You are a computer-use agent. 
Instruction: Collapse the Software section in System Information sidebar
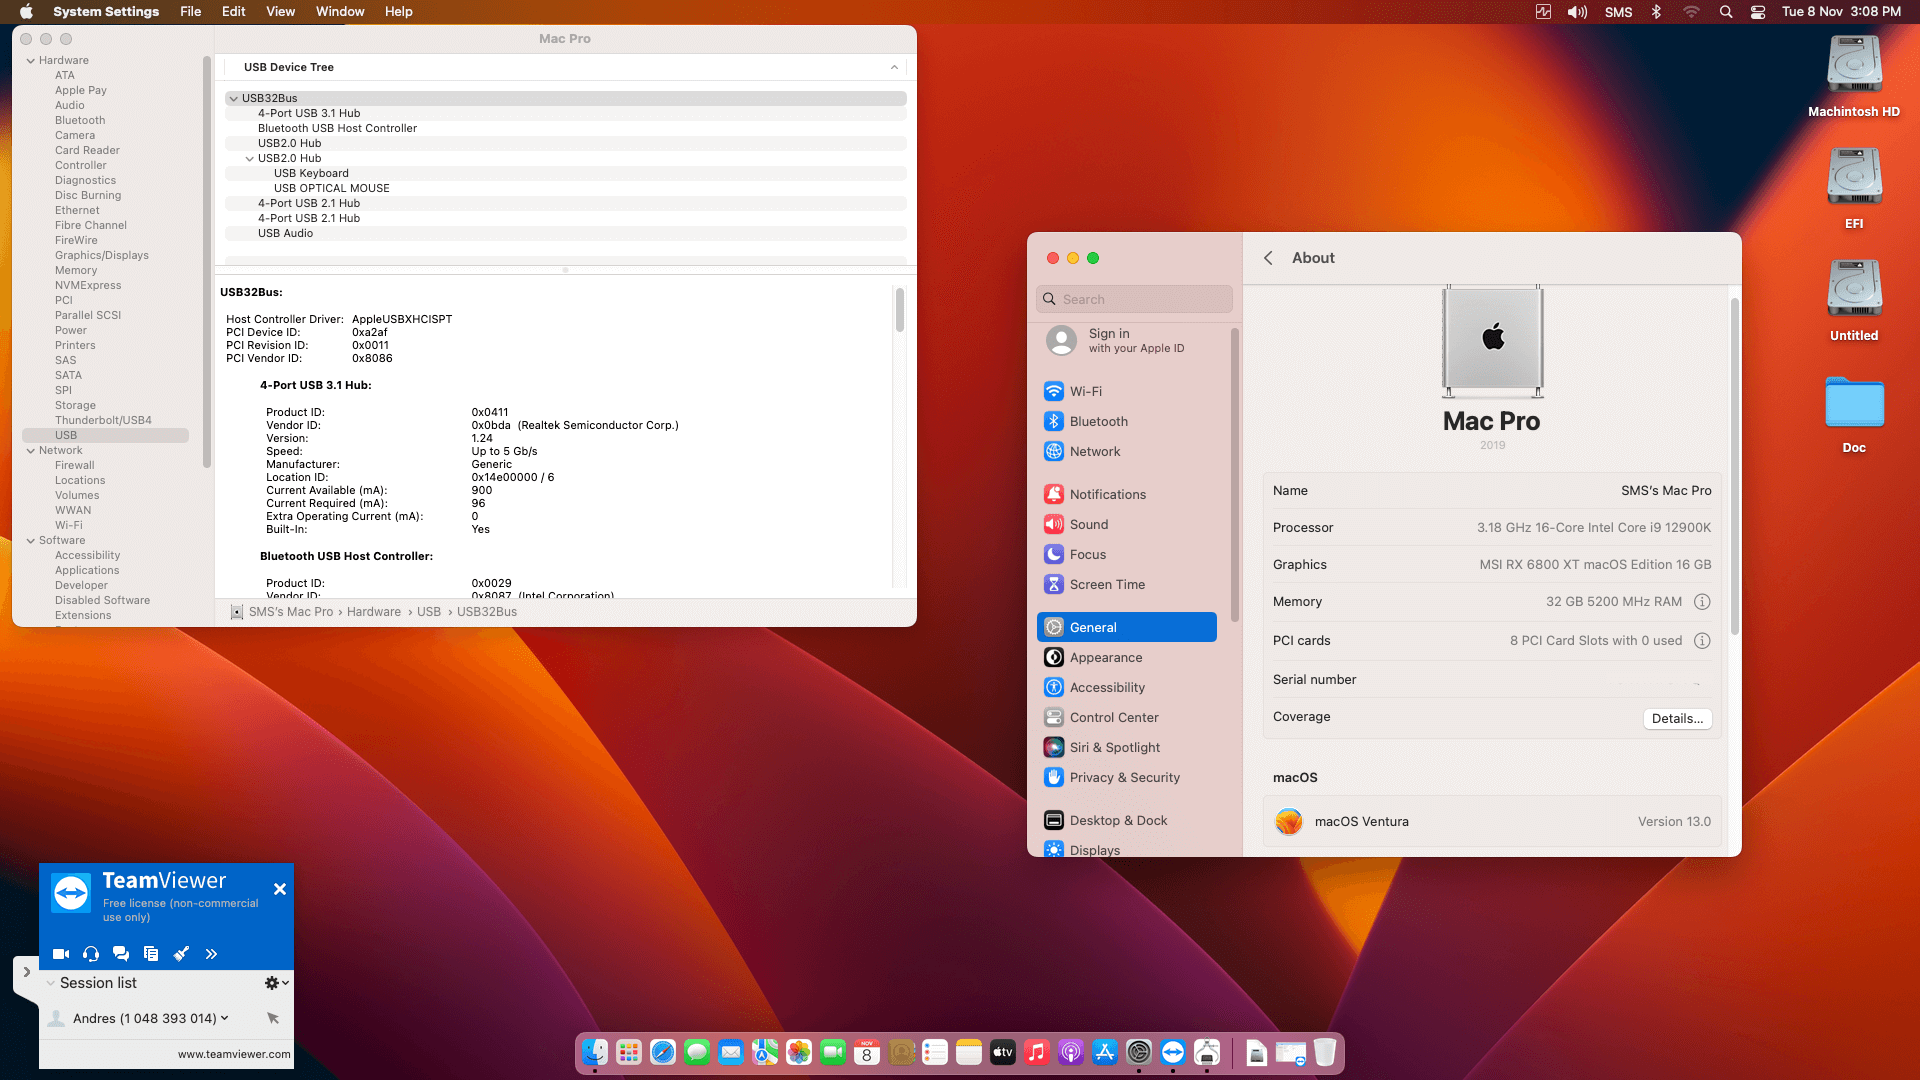click(30, 541)
